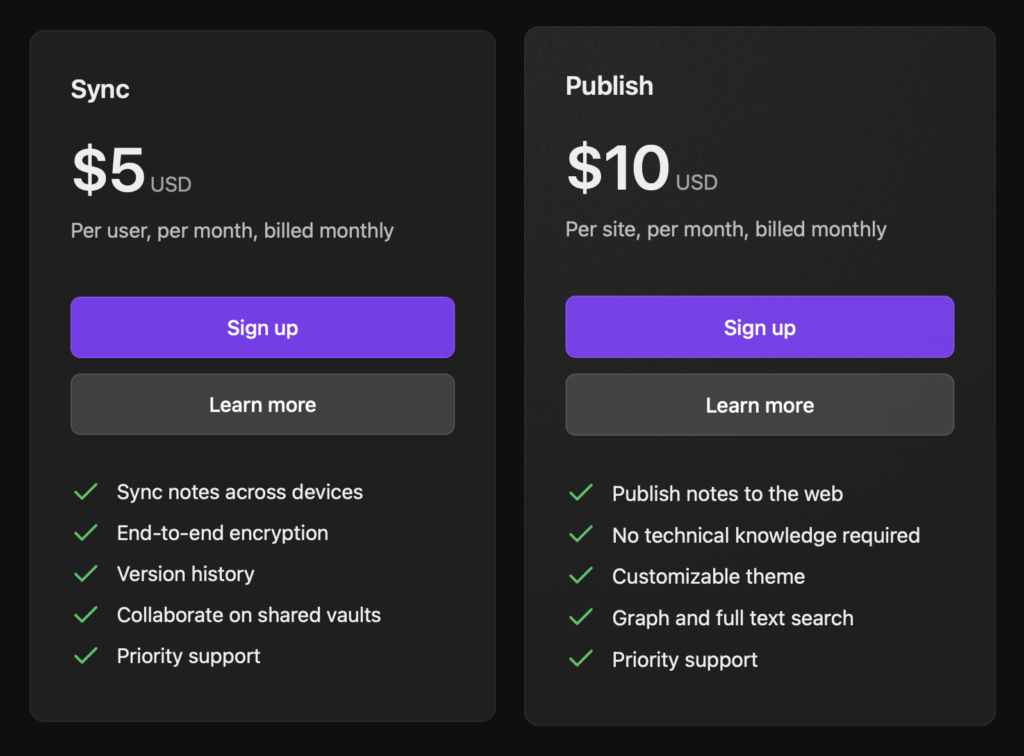Click the checkmark by Collaborate on shared vaults

tap(86, 615)
